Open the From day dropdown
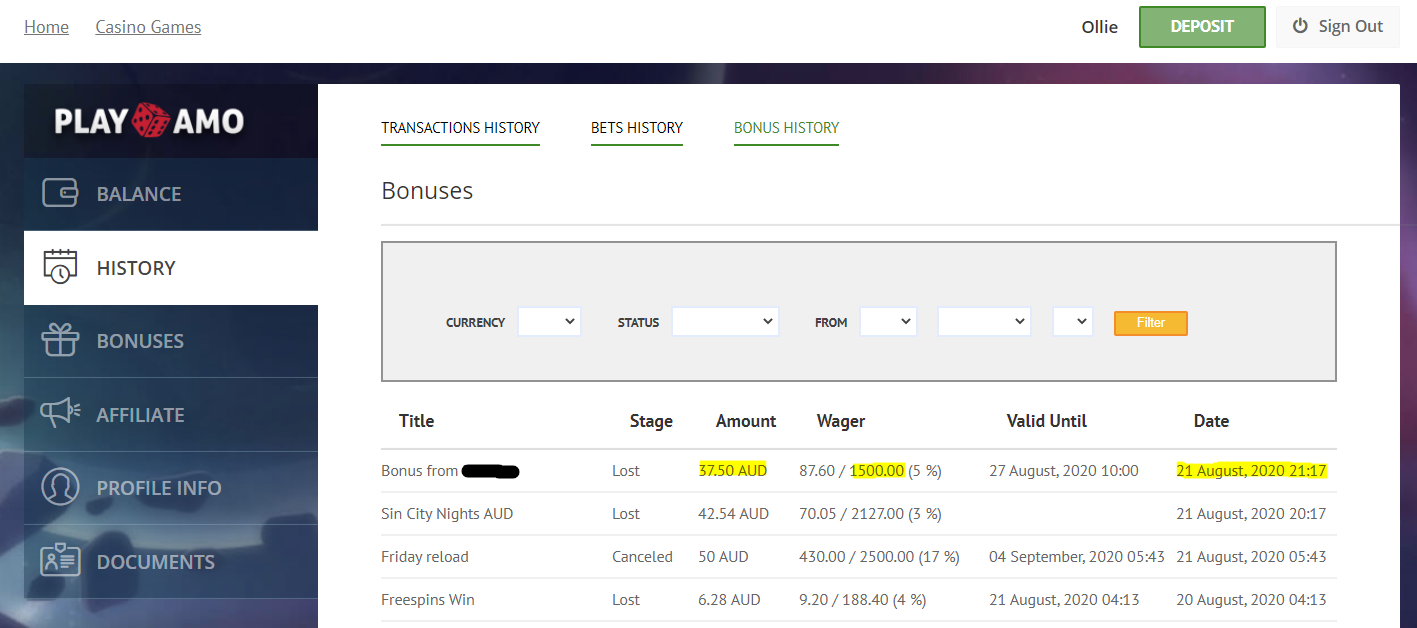 click(888, 322)
